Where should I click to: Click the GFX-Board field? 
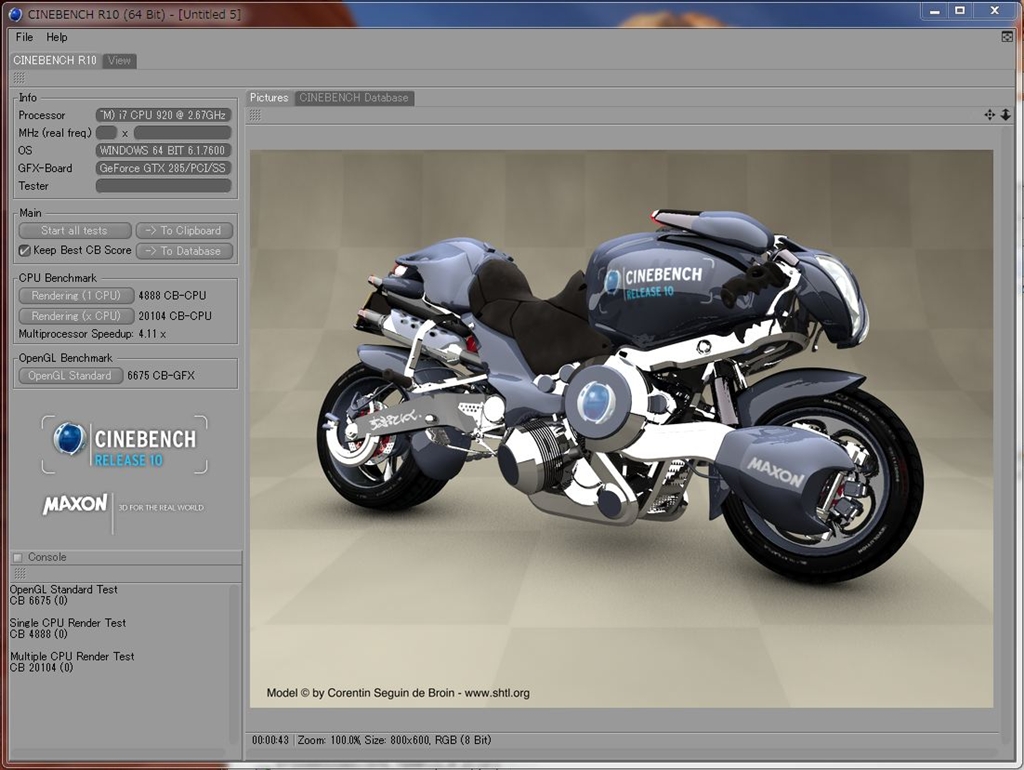point(164,168)
